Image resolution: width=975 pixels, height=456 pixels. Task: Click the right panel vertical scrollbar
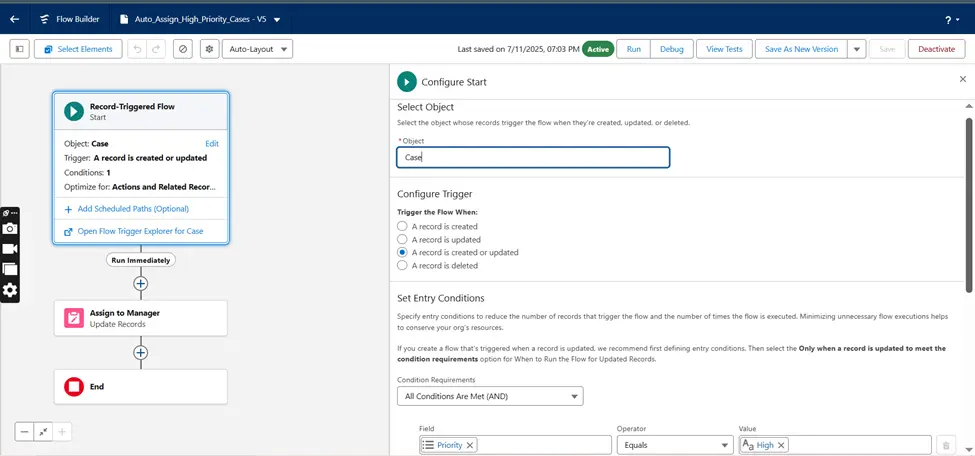click(x=969, y=205)
